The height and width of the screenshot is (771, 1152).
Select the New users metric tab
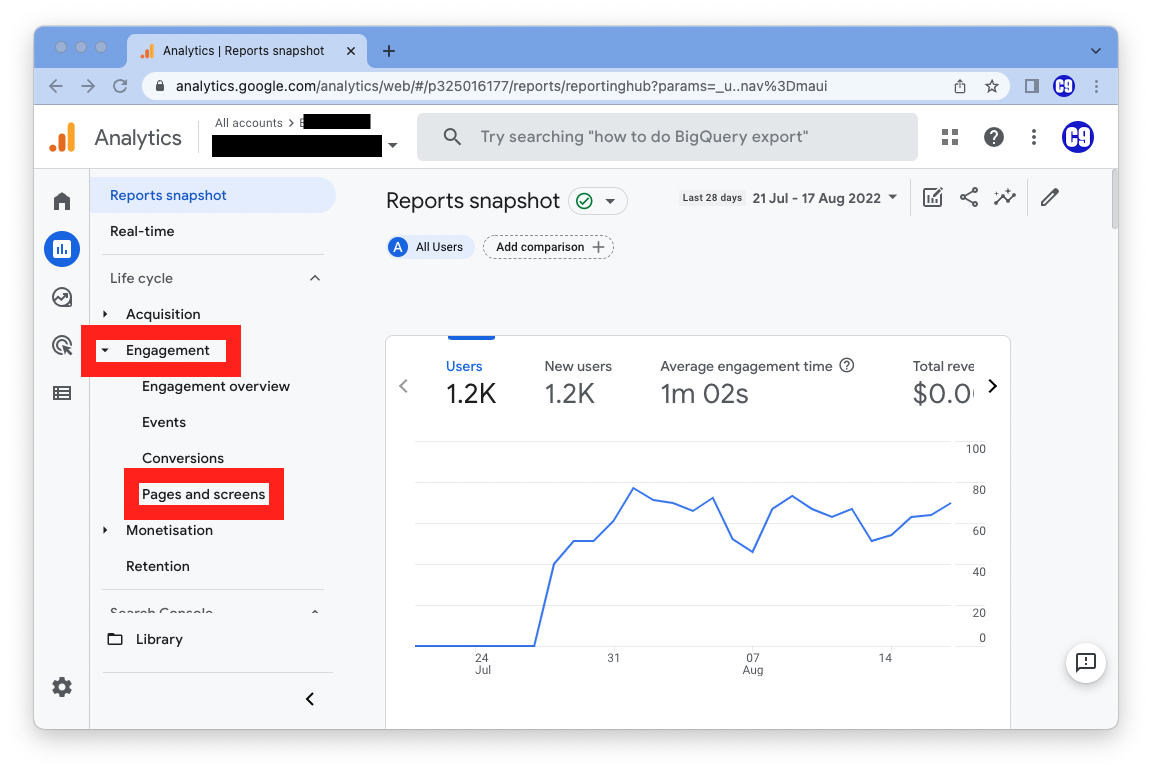click(x=578, y=381)
